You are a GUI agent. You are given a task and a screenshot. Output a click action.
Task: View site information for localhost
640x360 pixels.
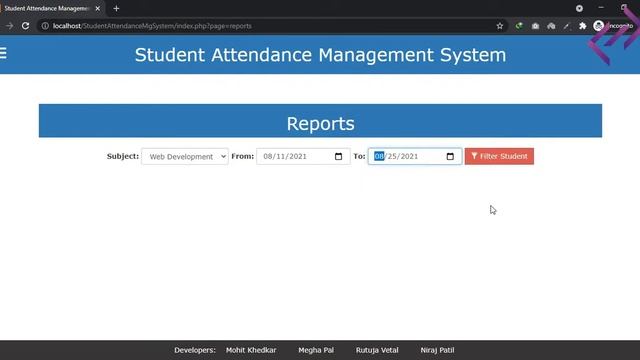pos(45,26)
